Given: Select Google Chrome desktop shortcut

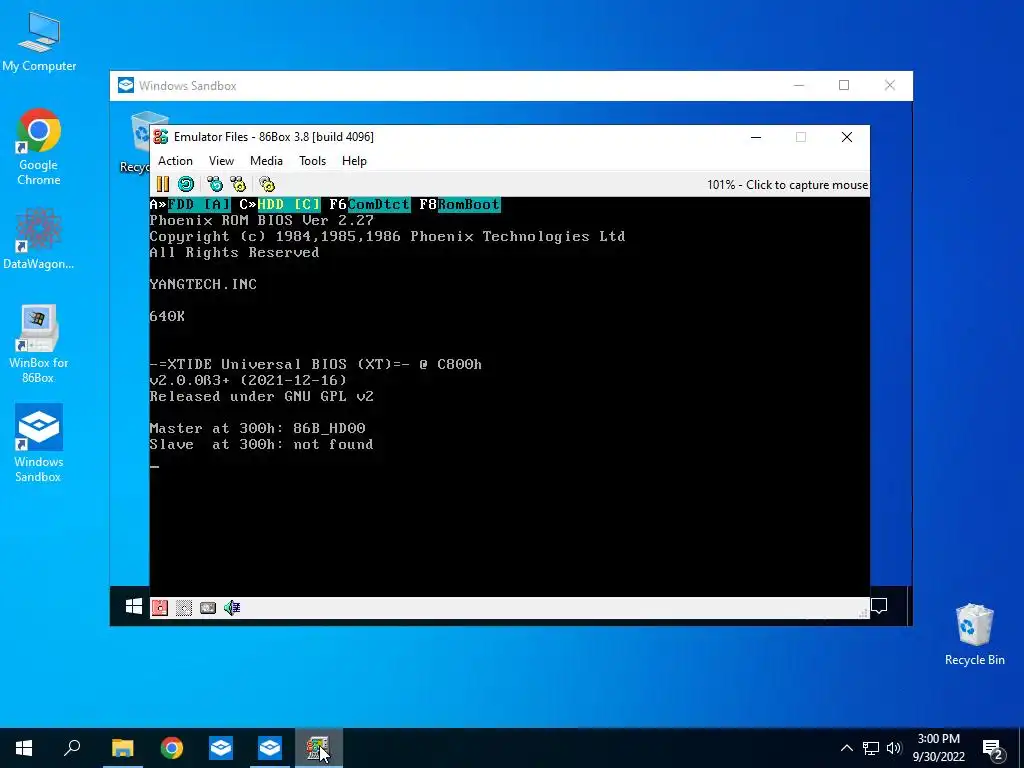Looking at the screenshot, I should (x=39, y=147).
